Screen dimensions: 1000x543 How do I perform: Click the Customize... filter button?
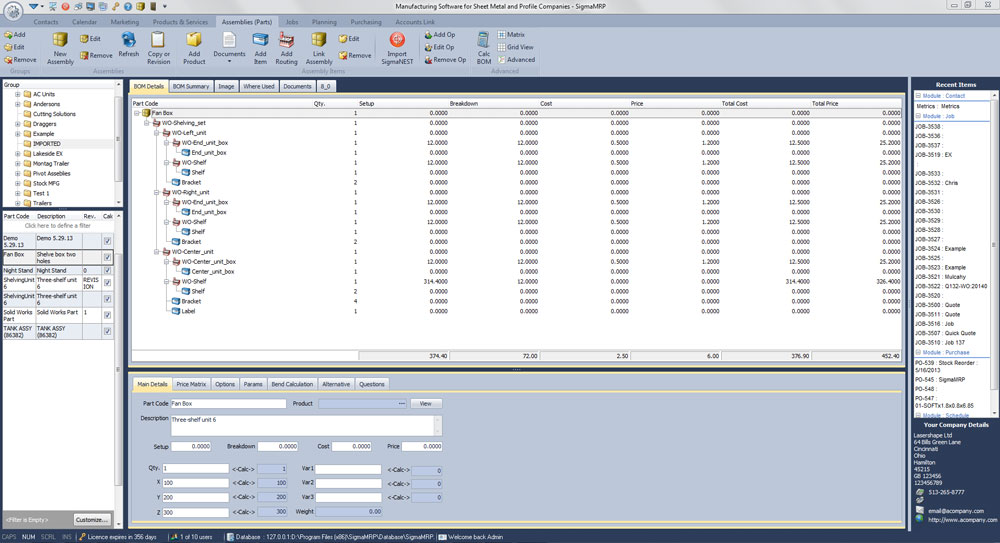[x=91, y=520]
